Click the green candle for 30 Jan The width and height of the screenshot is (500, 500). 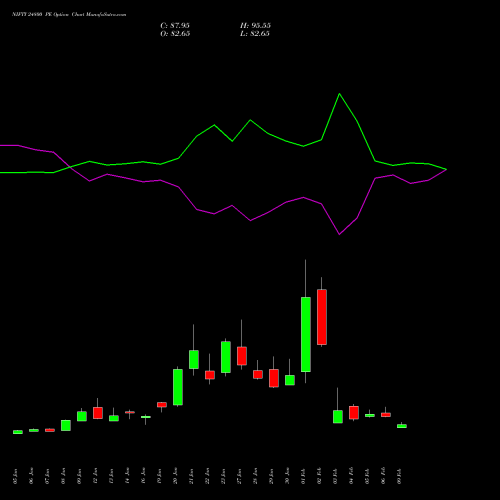(x=290, y=380)
